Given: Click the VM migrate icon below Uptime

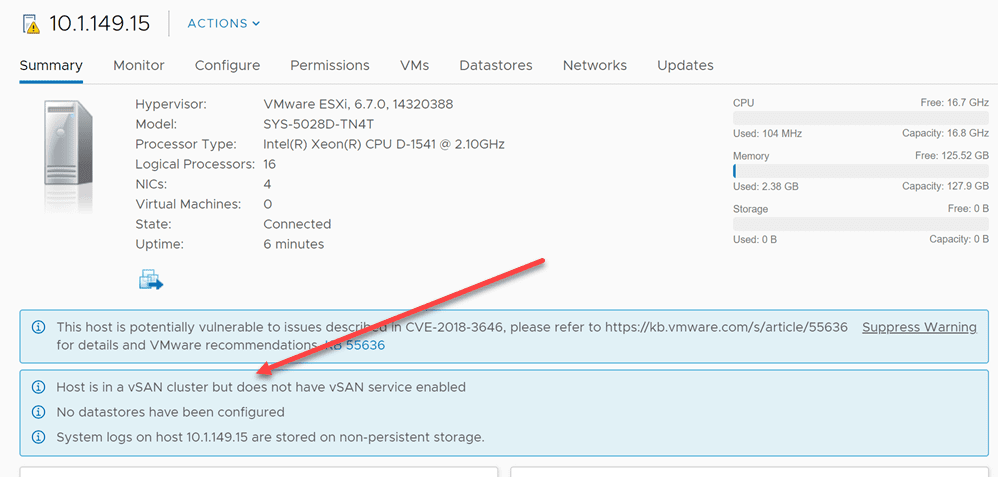Looking at the screenshot, I should coord(150,280).
